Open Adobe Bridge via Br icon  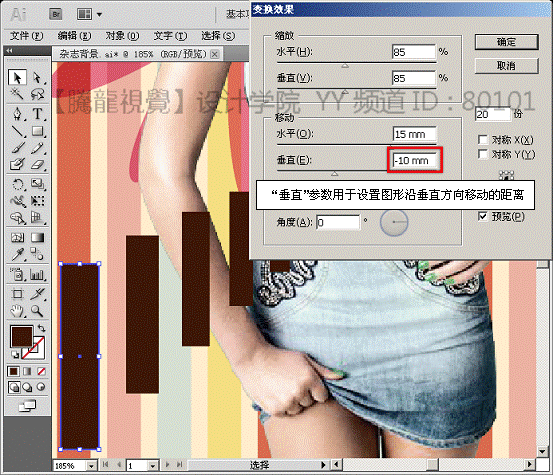tap(55, 14)
